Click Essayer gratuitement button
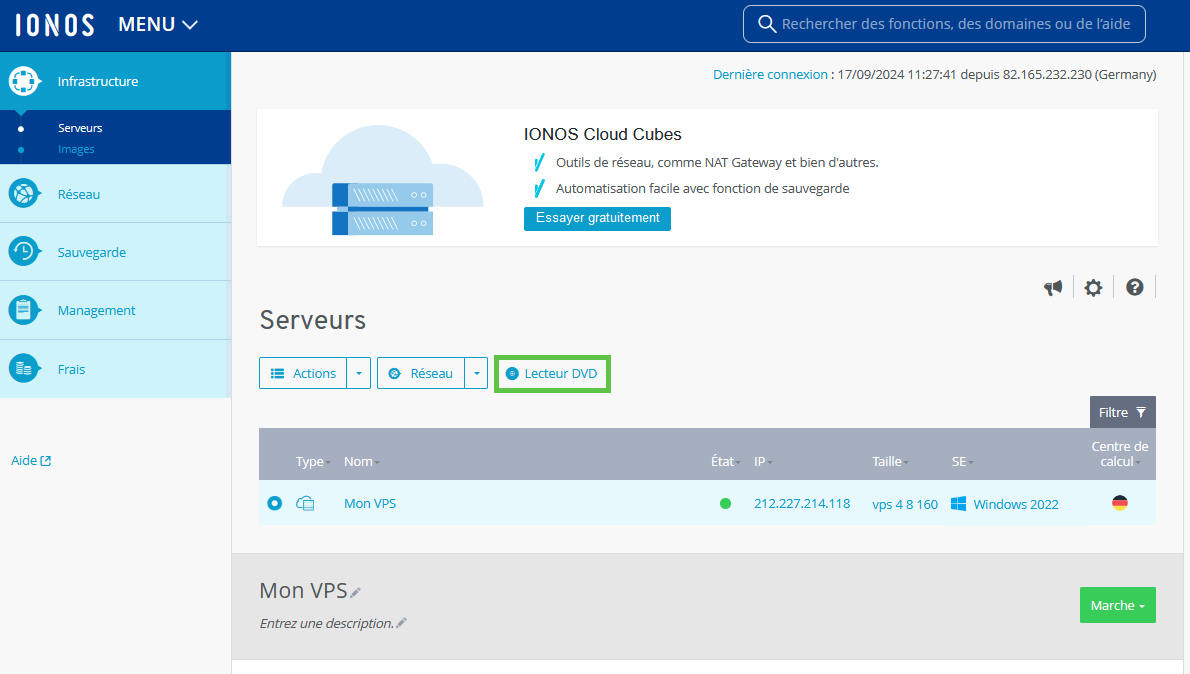This screenshot has height=674, width=1190. click(597, 219)
